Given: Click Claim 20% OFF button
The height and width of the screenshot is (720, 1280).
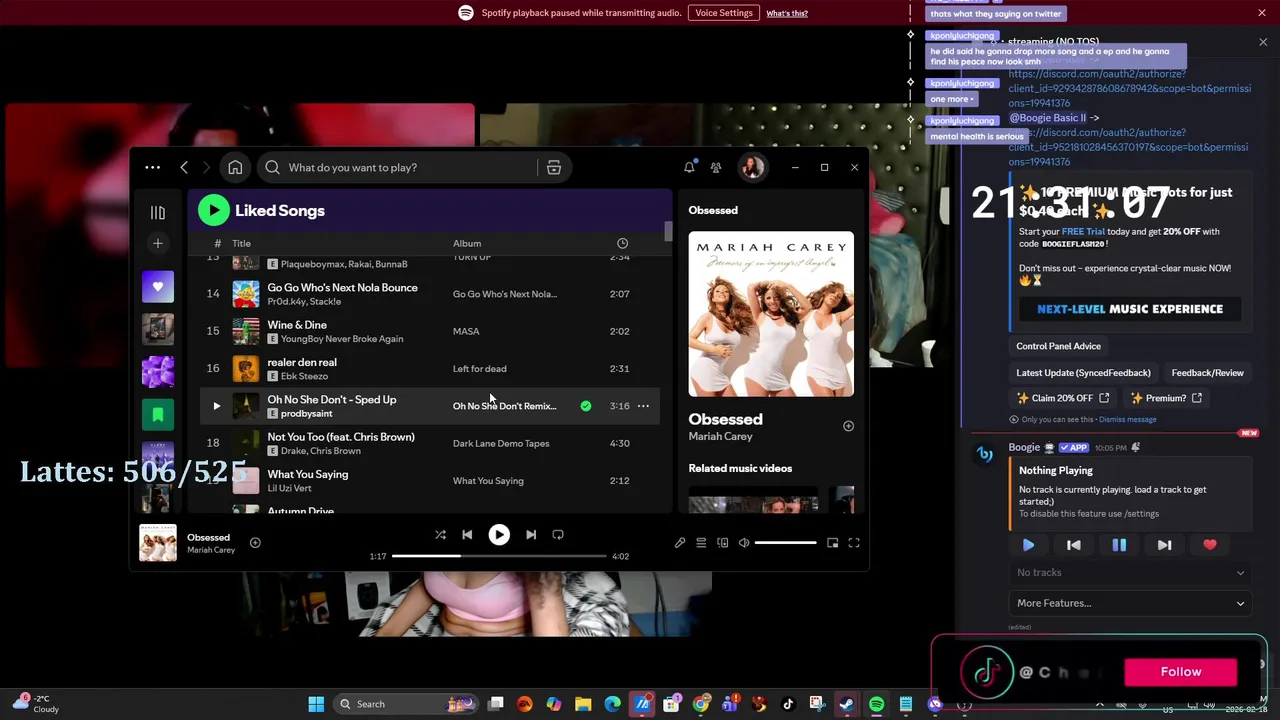Looking at the screenshot, I should click(1064, 398).
